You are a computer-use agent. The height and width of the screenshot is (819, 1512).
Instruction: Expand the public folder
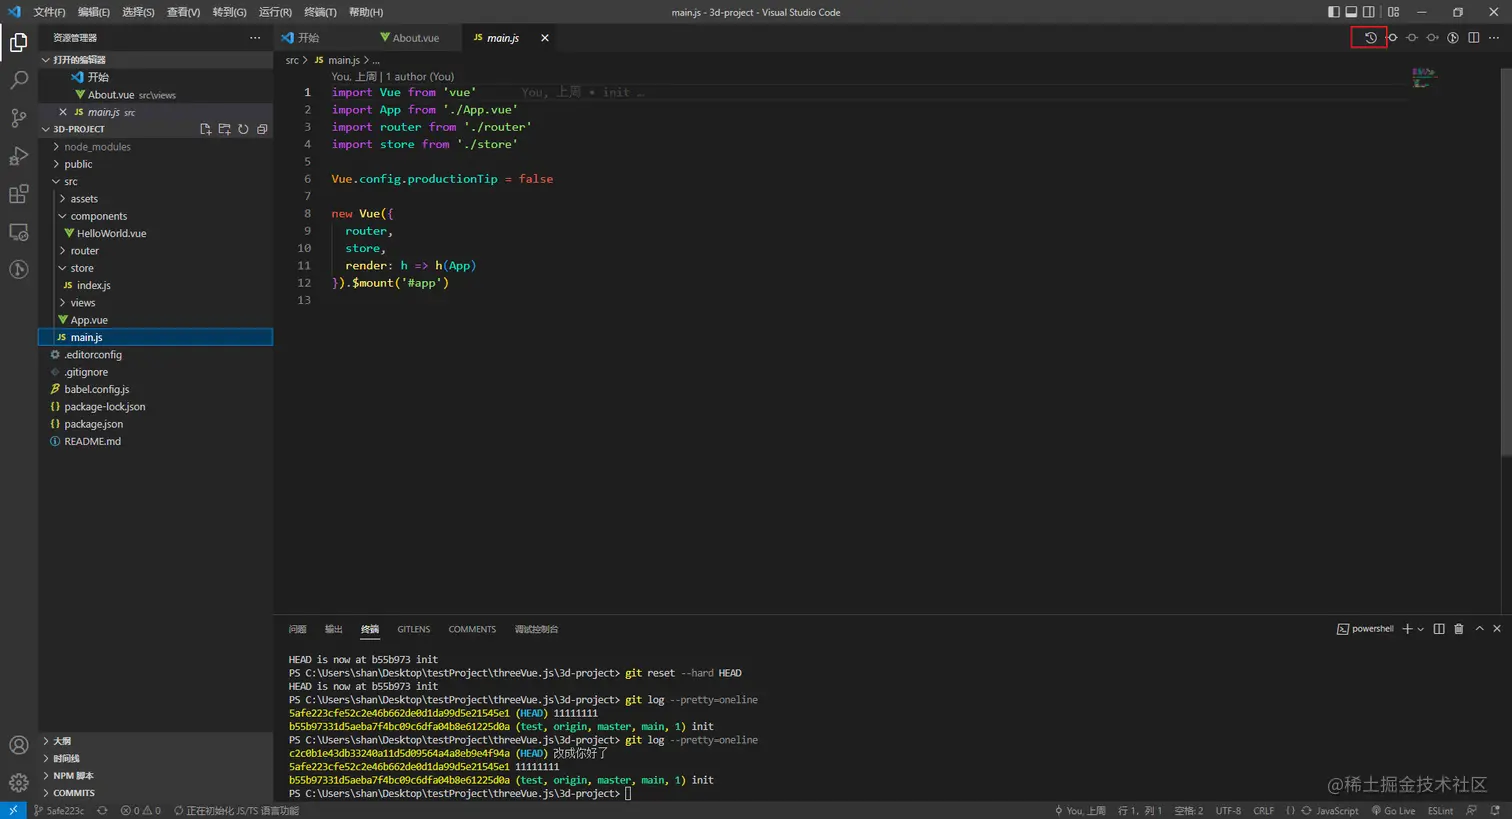pos(155,164)
